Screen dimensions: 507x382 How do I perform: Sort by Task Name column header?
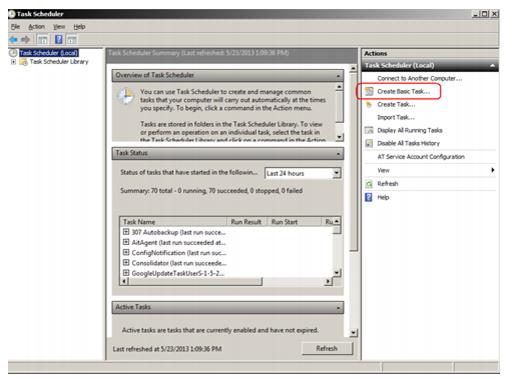173,222
